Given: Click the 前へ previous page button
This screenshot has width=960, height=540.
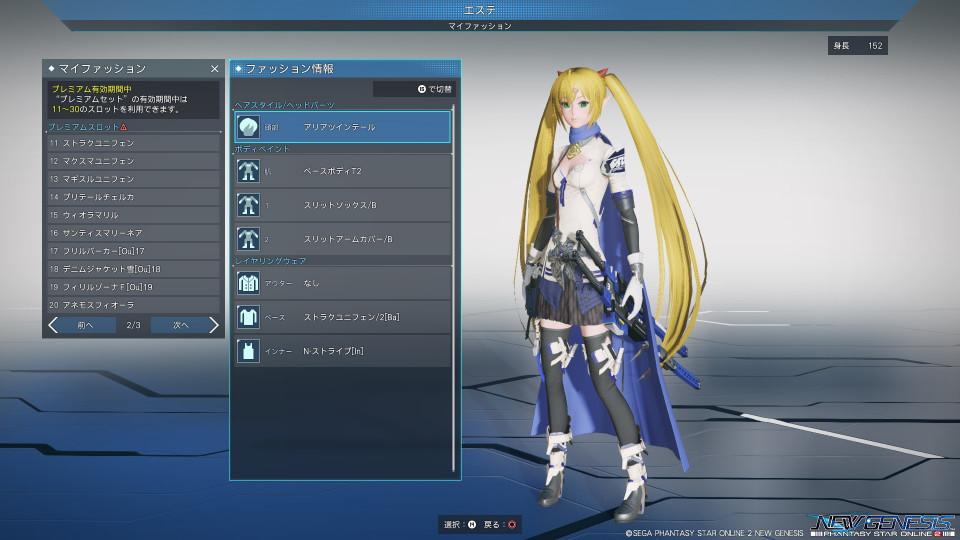Looking at the screenshot, I should [86, 325].
